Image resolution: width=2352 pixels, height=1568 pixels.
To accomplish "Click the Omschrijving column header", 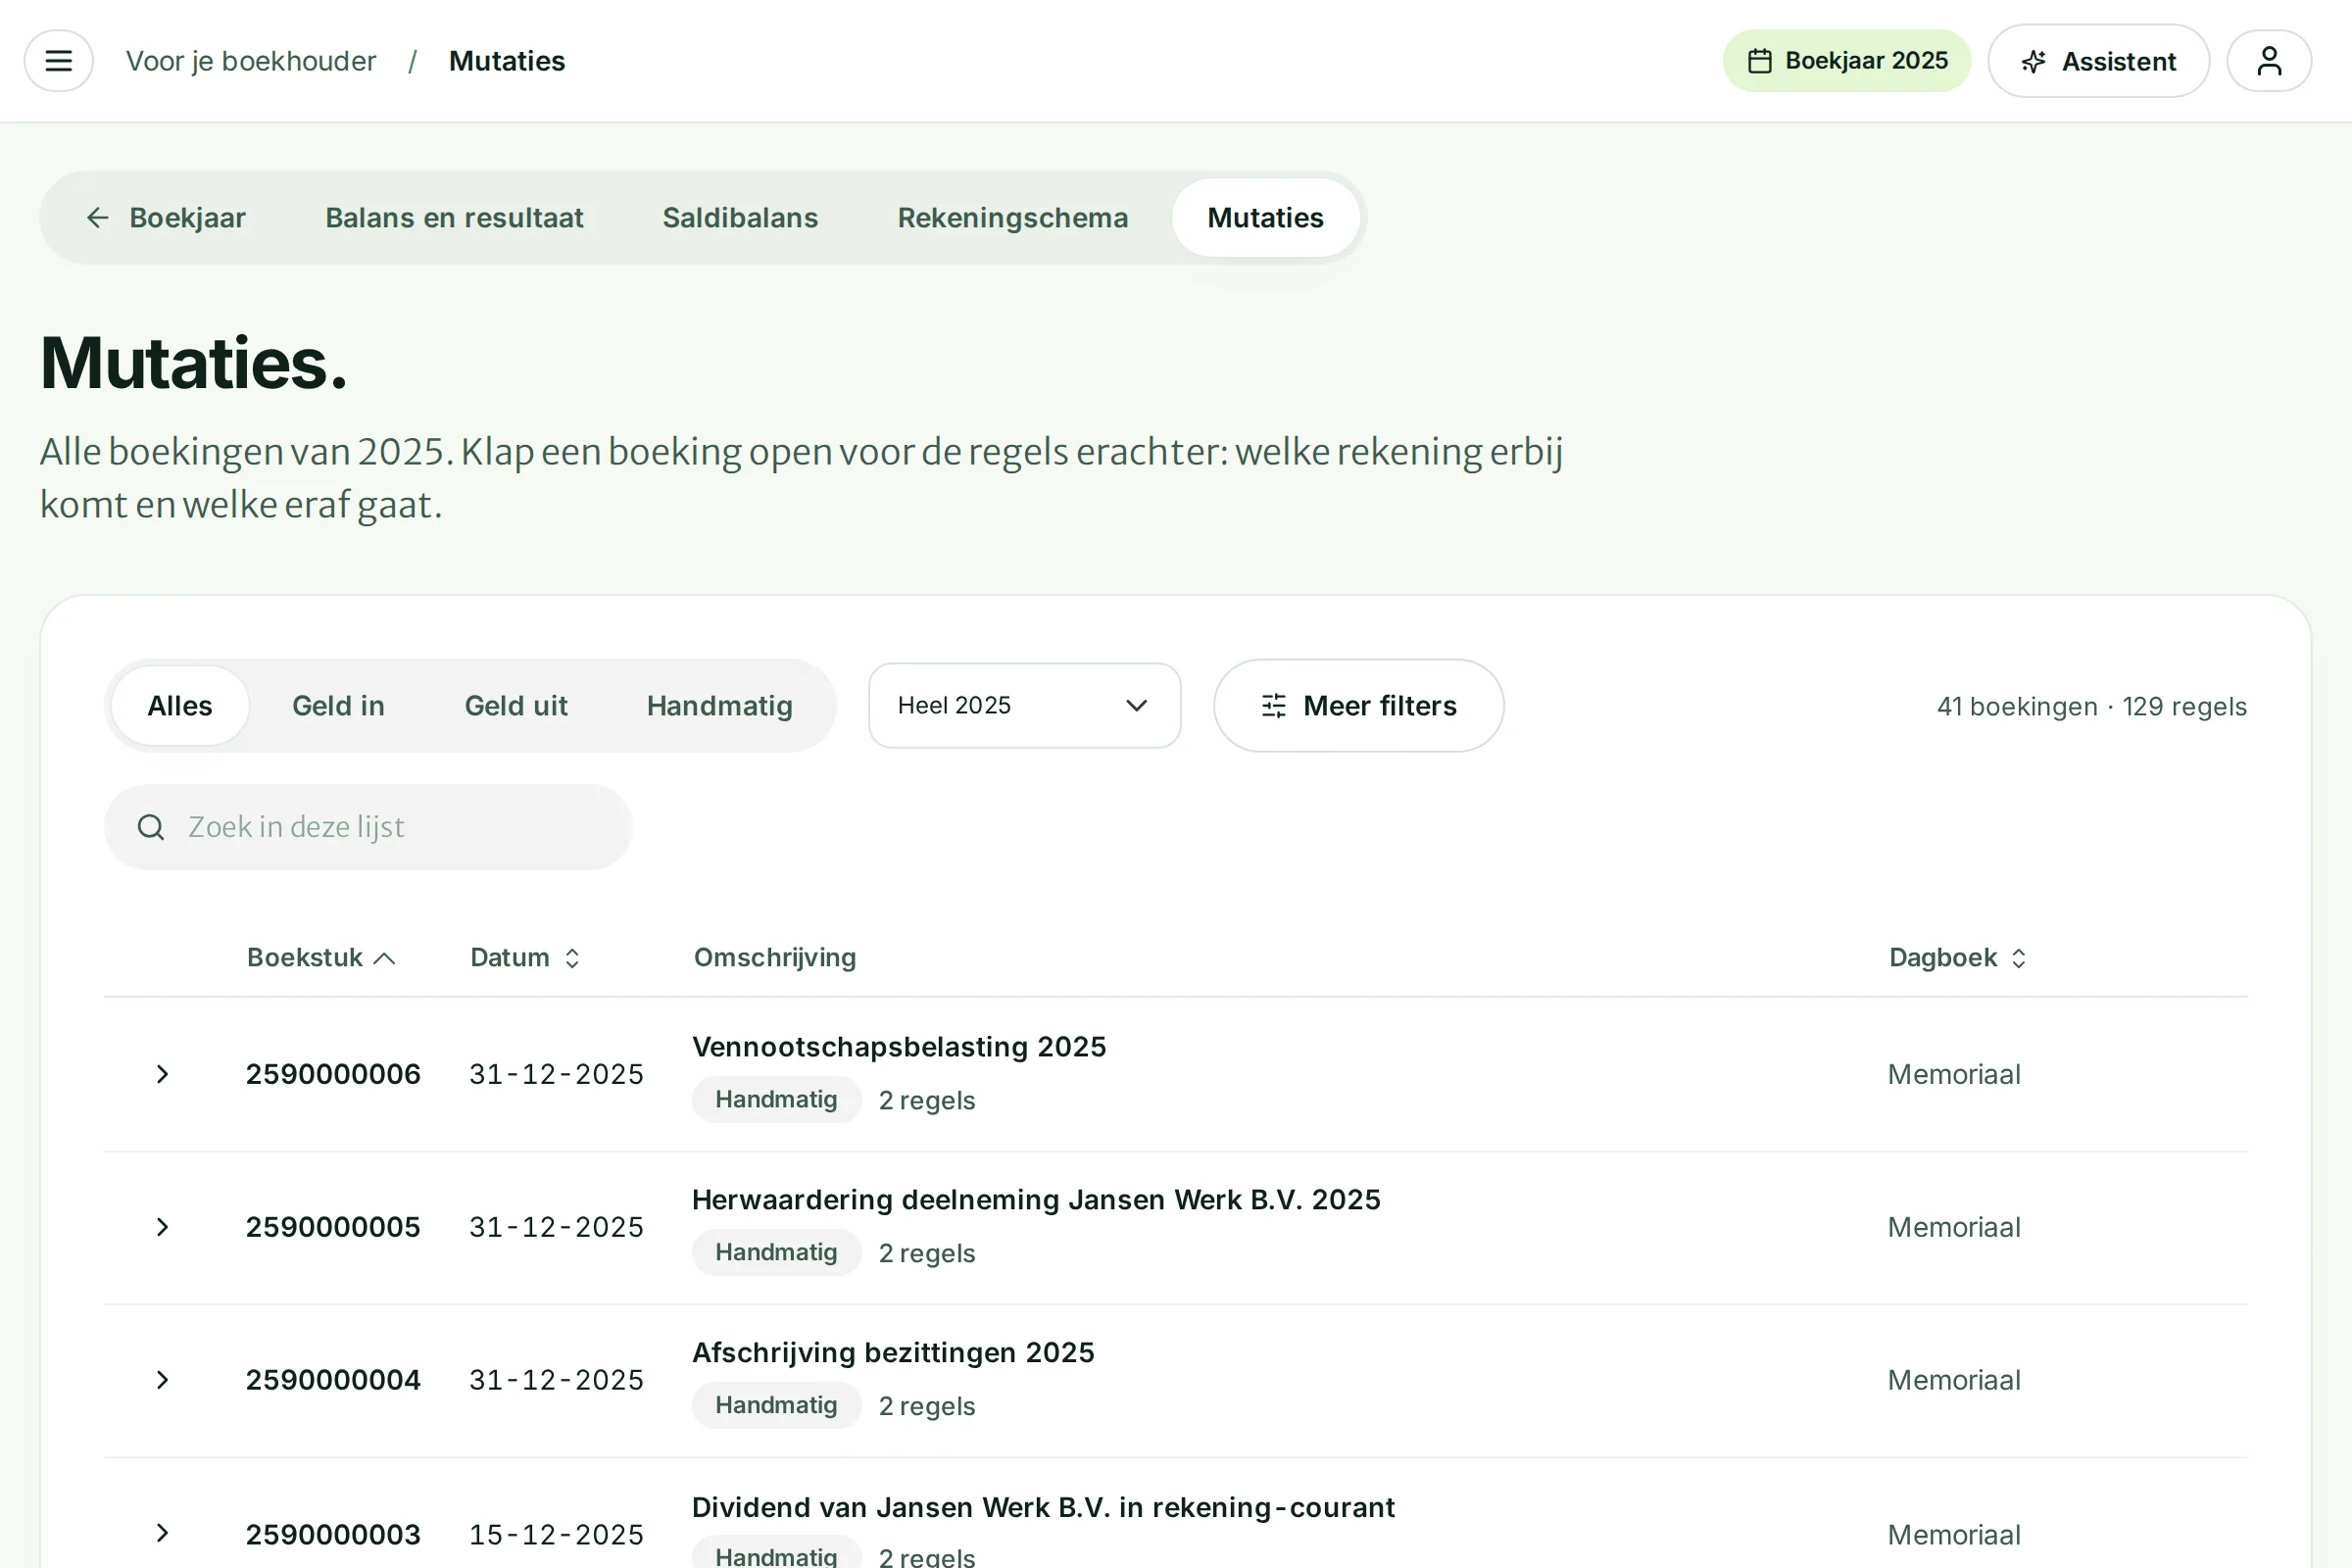I will pyautogui.click(x=775, y=958).
